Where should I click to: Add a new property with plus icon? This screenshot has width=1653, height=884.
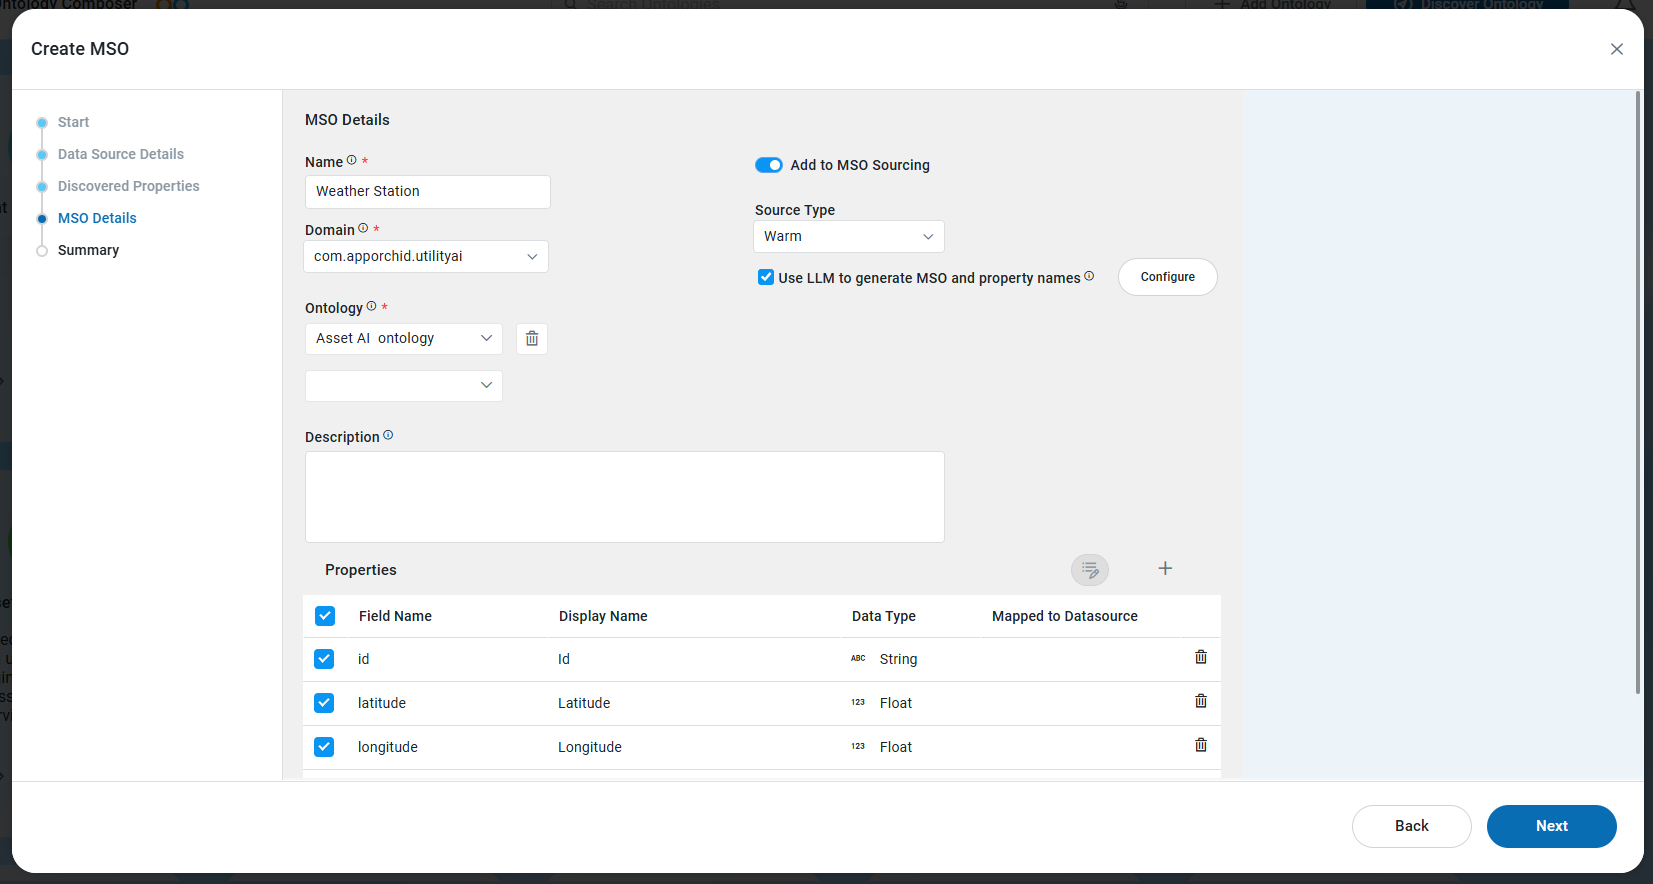pyautogui.click(x=1165, y=568)
